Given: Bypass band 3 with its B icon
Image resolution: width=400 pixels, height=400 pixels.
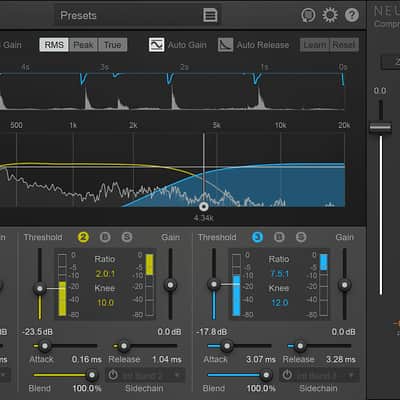Looking at the screenshot, I should click(x=279, y=237).
